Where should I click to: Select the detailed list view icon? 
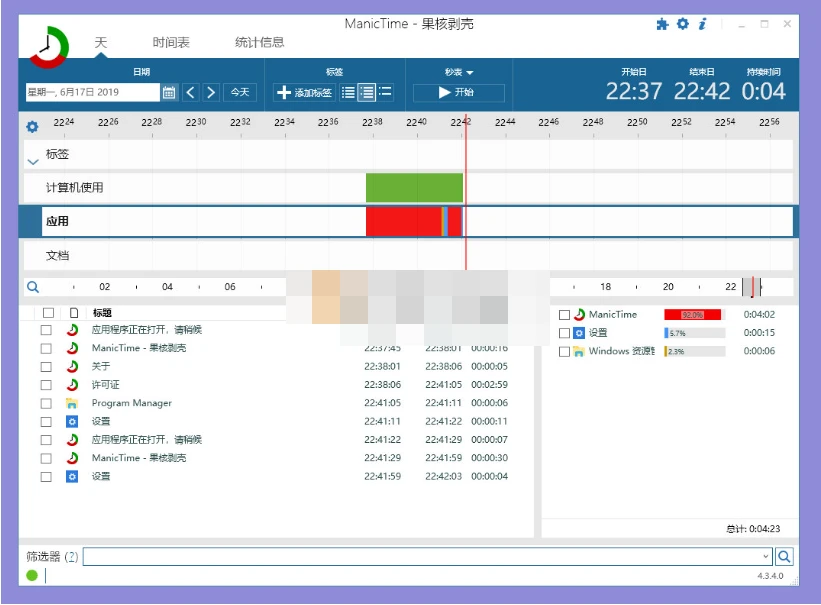point(364,92)
